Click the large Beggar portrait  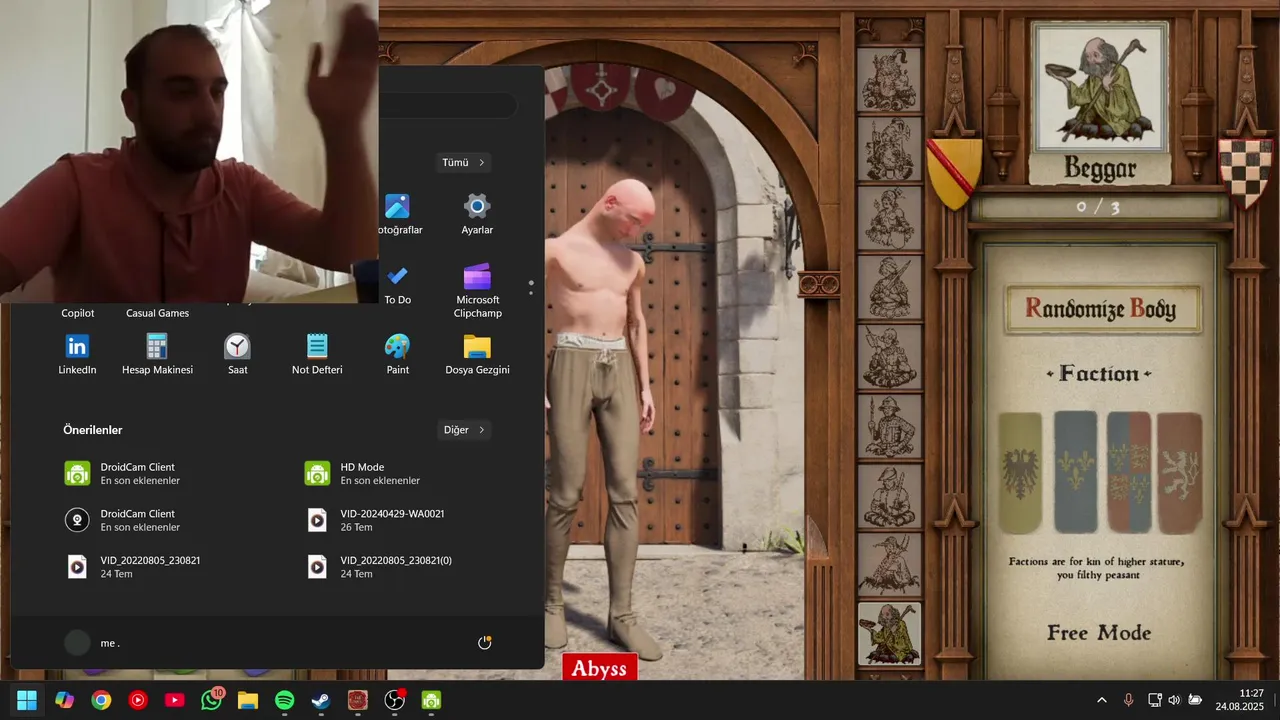click(1100, 87)
